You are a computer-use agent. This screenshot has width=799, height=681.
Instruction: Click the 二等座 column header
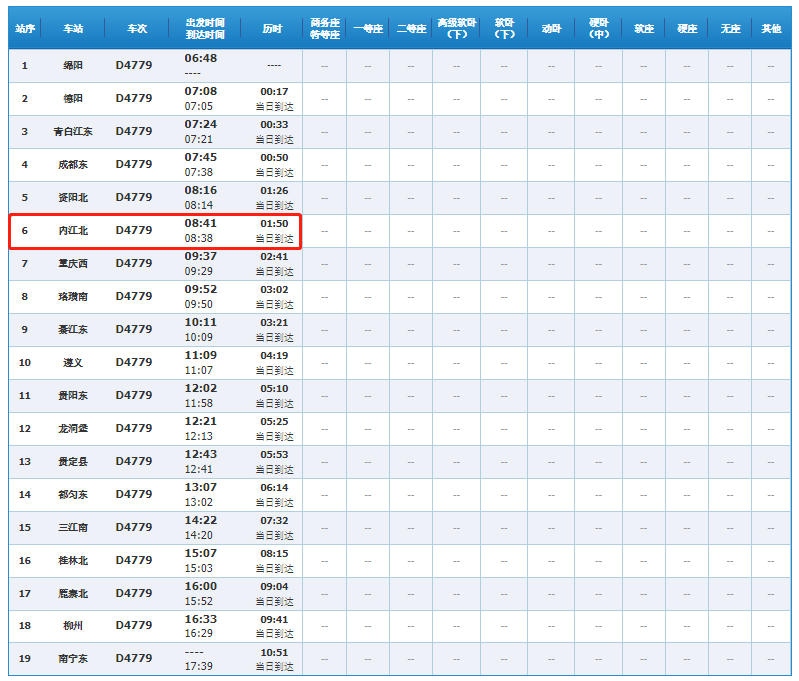coord(411,29)
